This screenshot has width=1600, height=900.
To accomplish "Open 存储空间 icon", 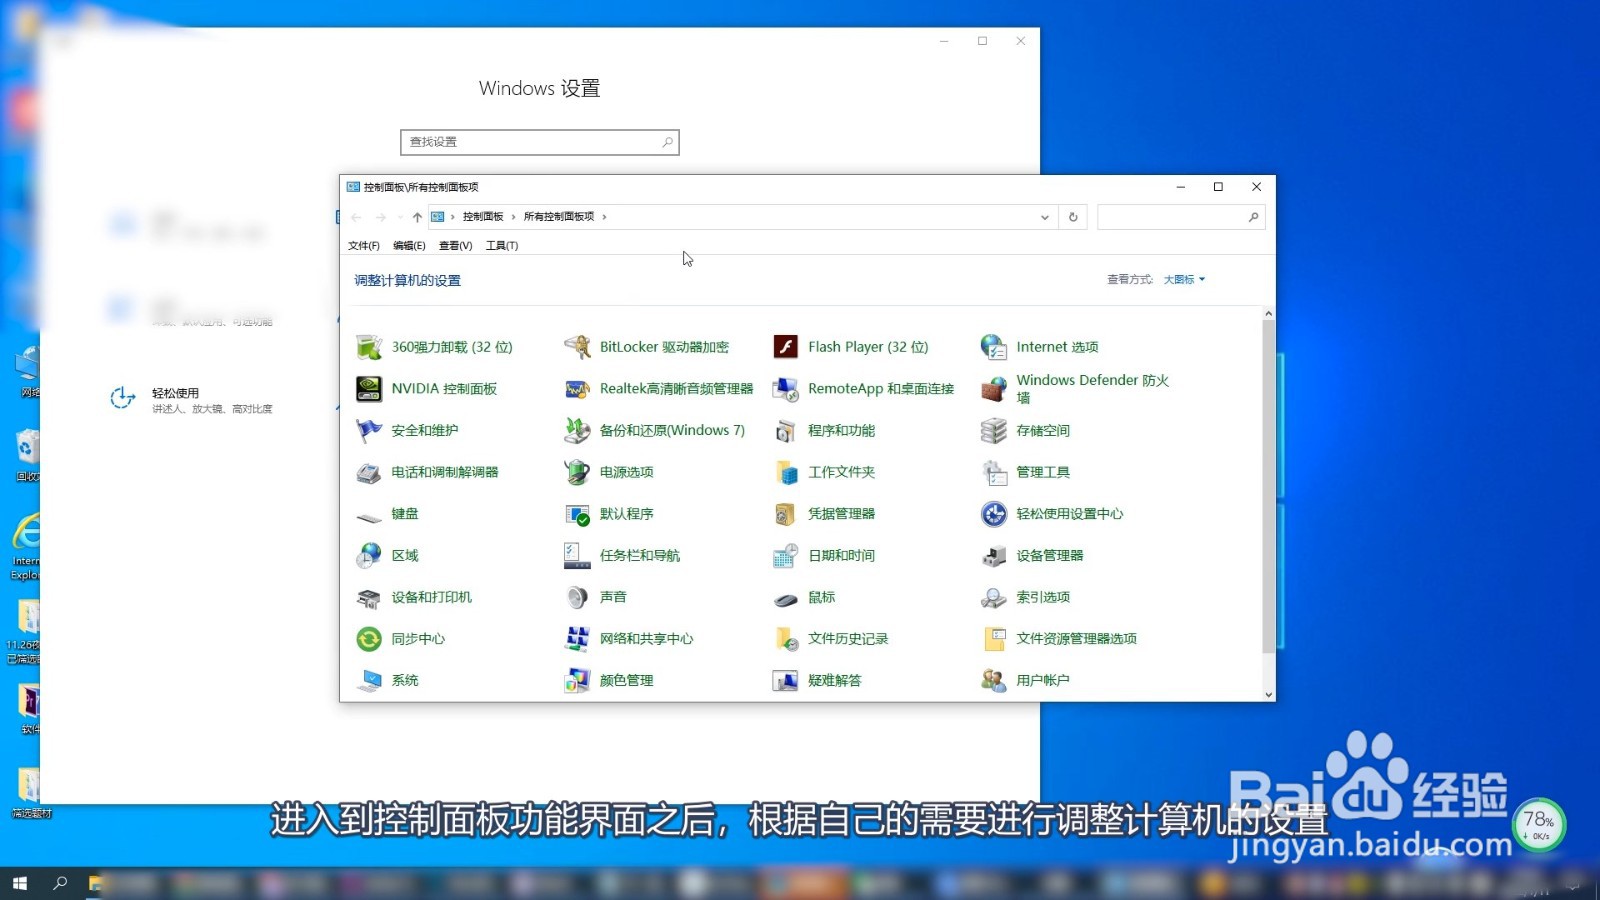I will click(x=994, y=431).
